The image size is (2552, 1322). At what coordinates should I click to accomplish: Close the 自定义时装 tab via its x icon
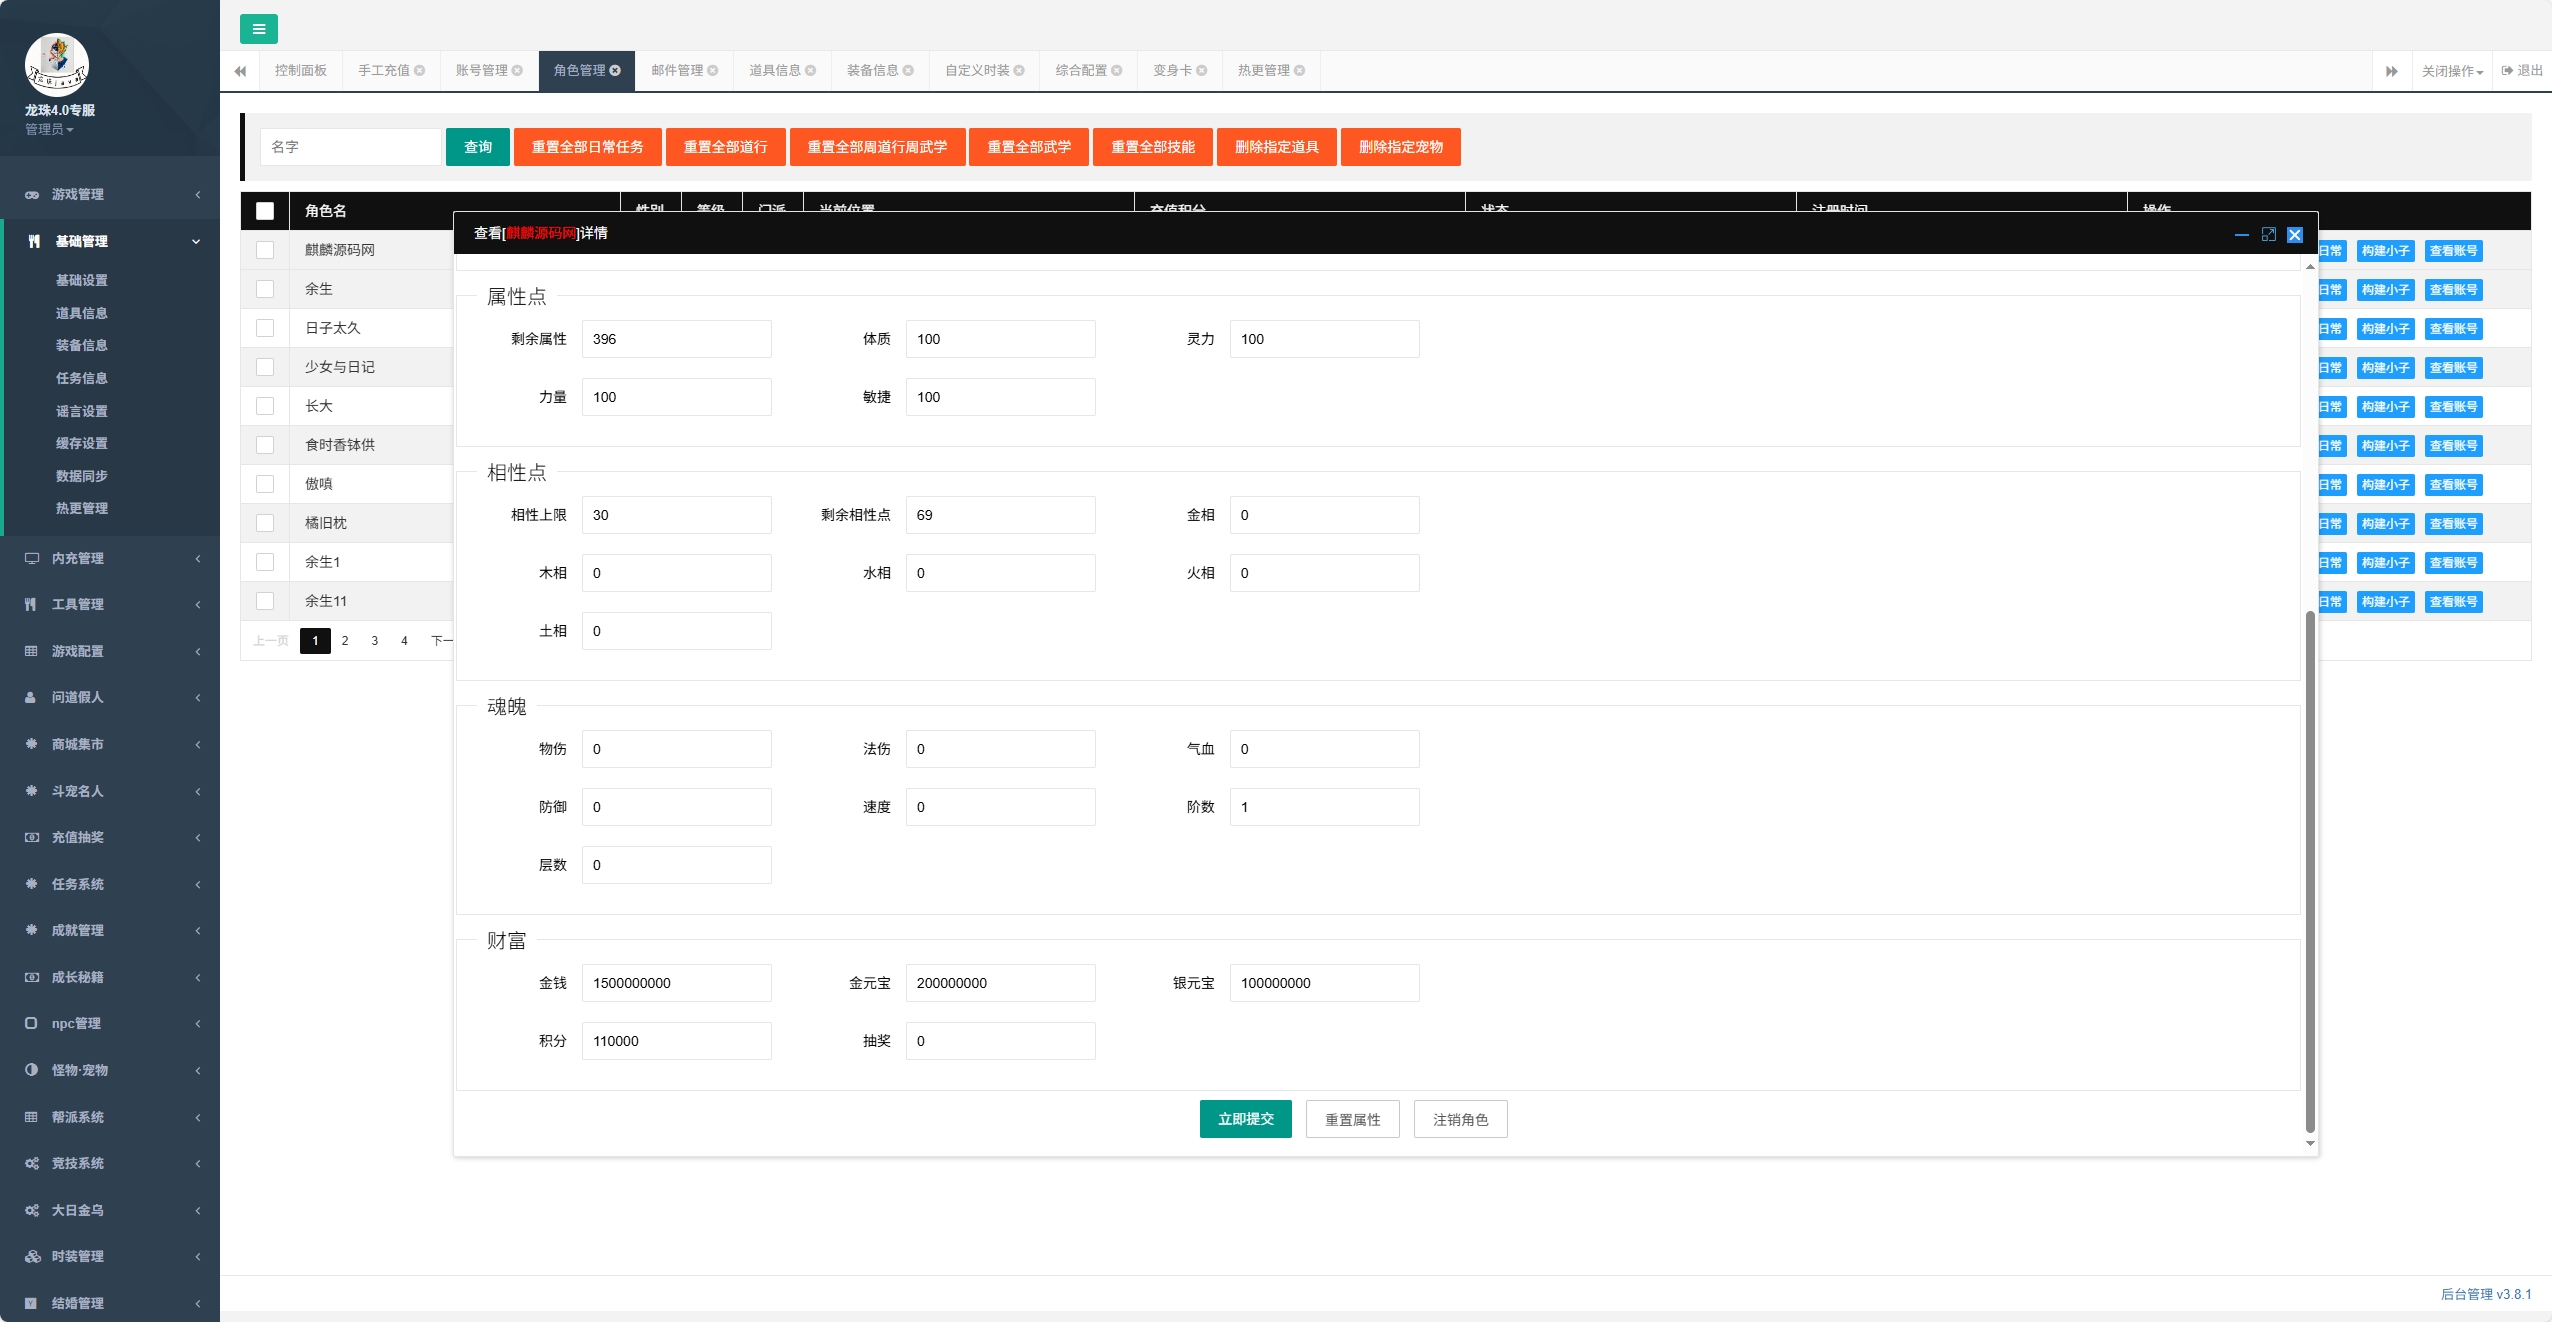(1019, 71)
